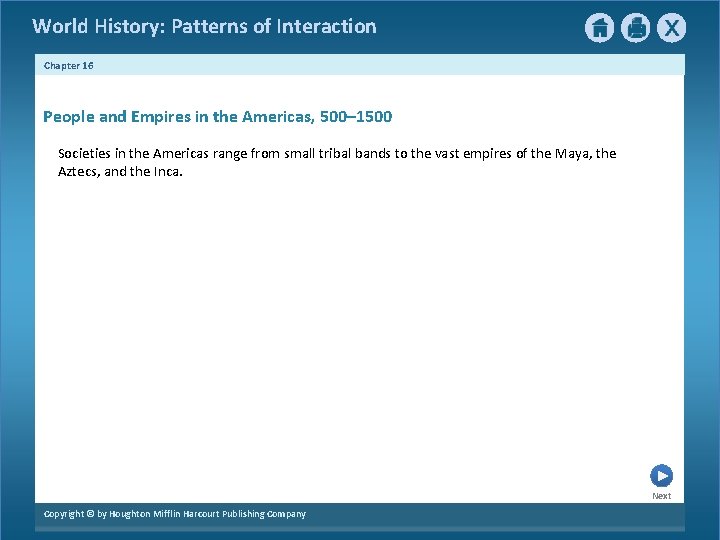Click the World History: Patterns of Interaction title
The height and width of the screenshot is (540, 720).
(x=204, y=27)
